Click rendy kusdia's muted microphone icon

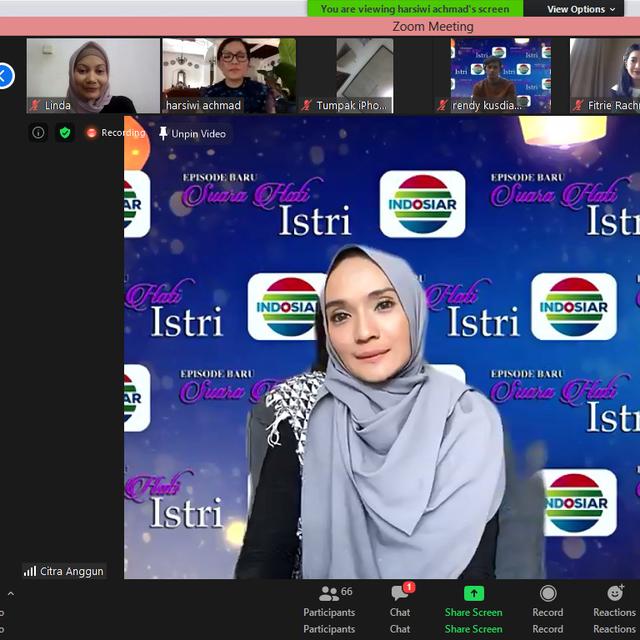click(442, 106)
